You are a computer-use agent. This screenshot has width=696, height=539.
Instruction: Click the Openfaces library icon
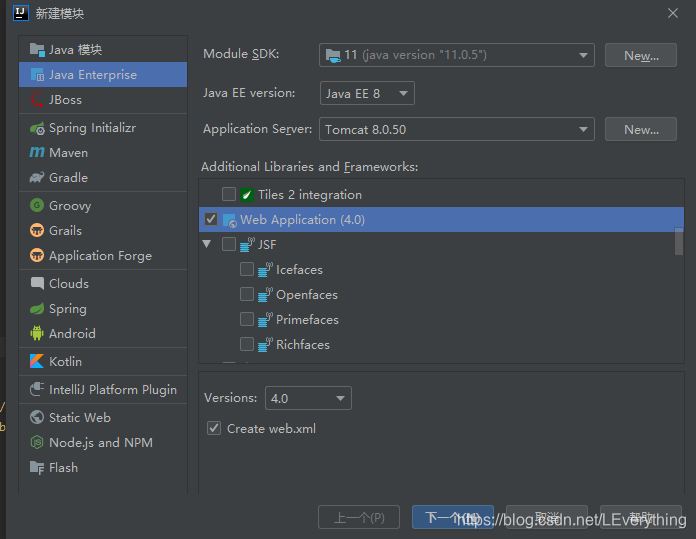pyautogui.click(x=265, y=294)
